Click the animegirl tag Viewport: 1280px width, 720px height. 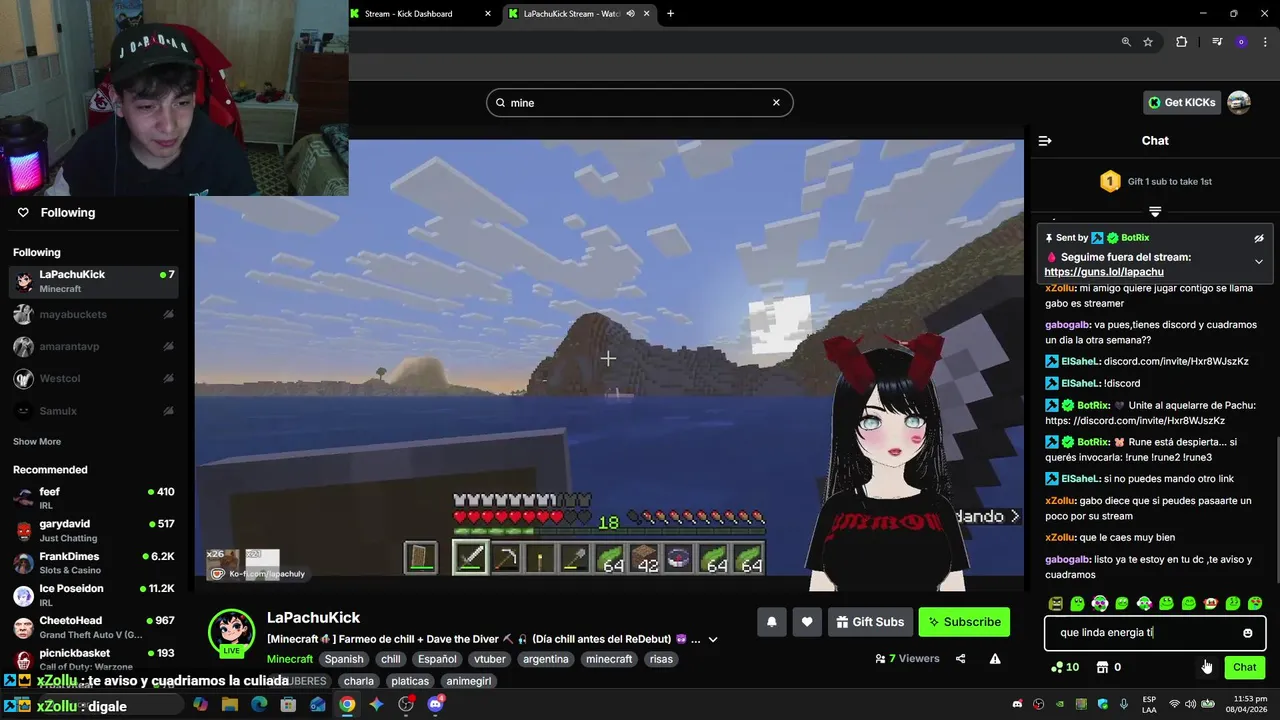[x=469, y=681]
